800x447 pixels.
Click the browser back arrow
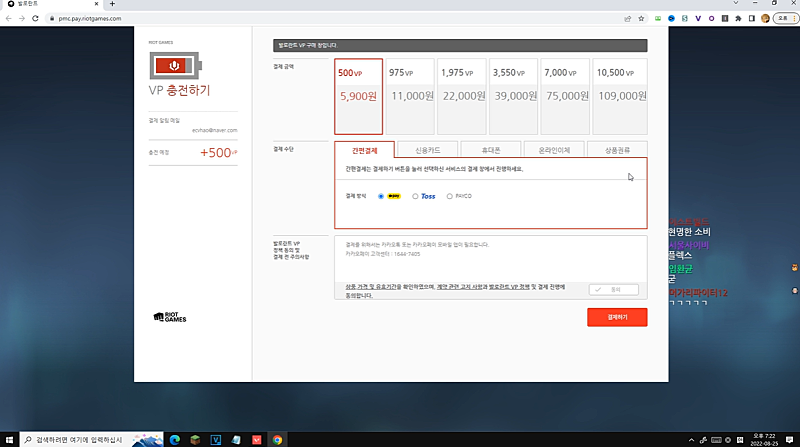pos(8,18)
